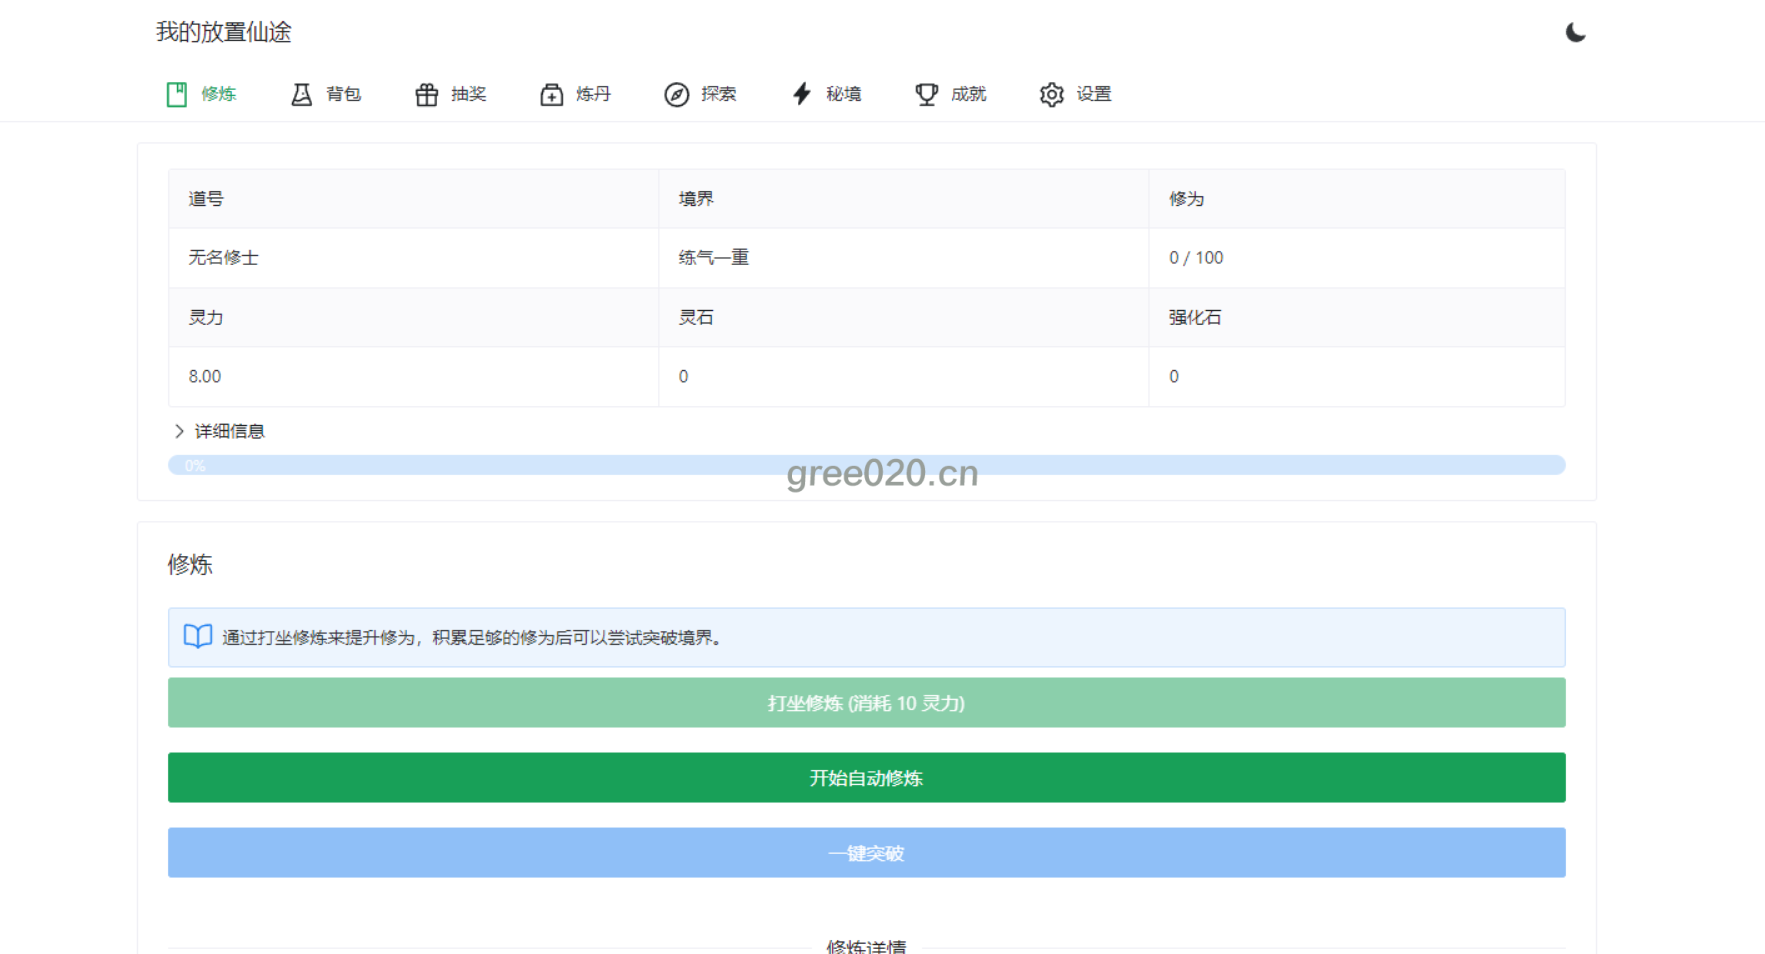1765x954 pixels.
Task: Toggle dark mode with moon icon
Action: coord(1575,33)
